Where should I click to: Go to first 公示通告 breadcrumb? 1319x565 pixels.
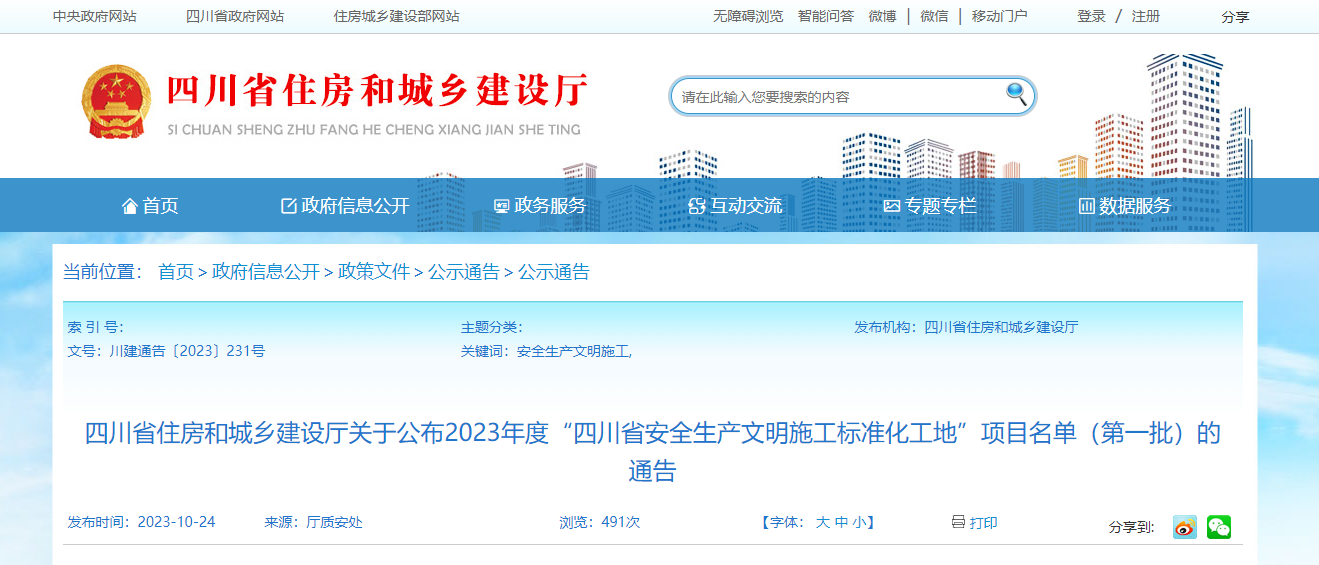(x=464, y=272)
